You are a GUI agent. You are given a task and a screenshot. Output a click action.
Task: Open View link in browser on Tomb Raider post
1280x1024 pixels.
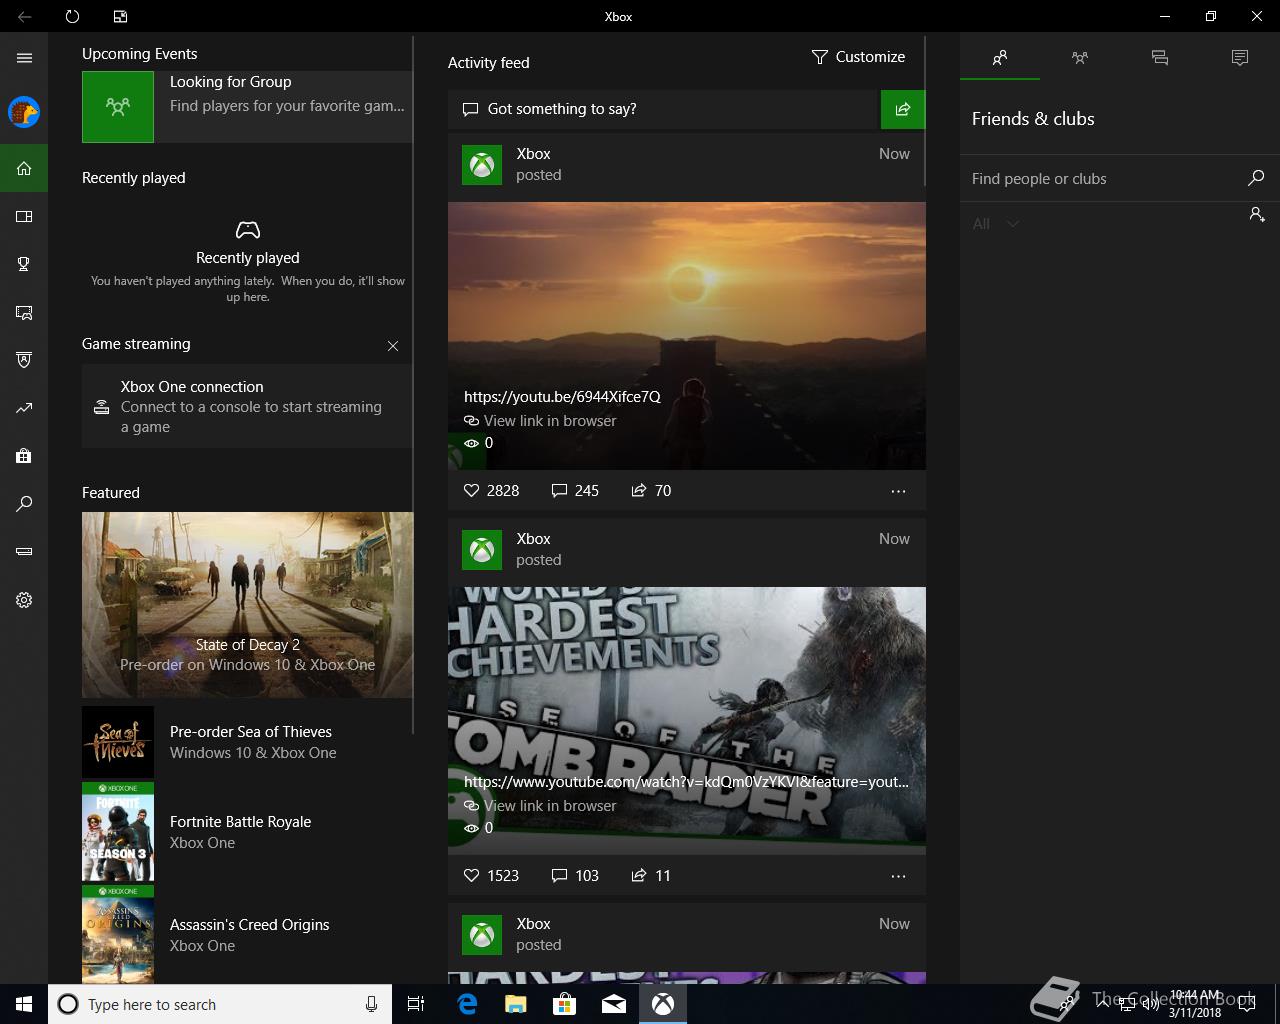click(540, 806)
